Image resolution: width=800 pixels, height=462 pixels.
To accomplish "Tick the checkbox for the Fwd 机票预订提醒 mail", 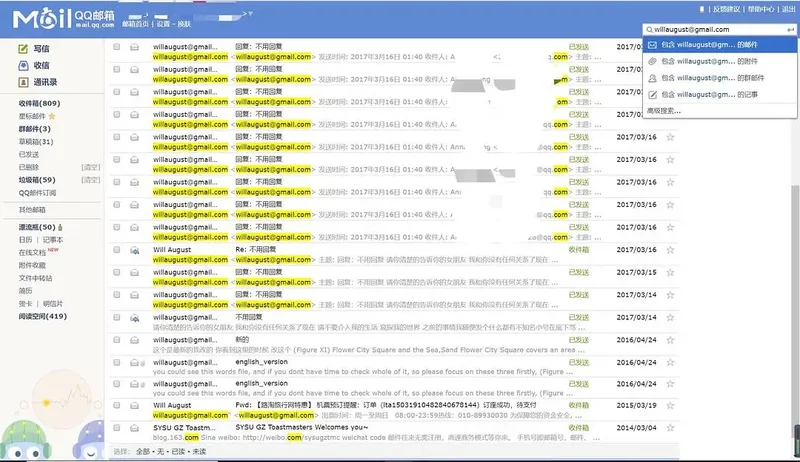I will 117,405.
